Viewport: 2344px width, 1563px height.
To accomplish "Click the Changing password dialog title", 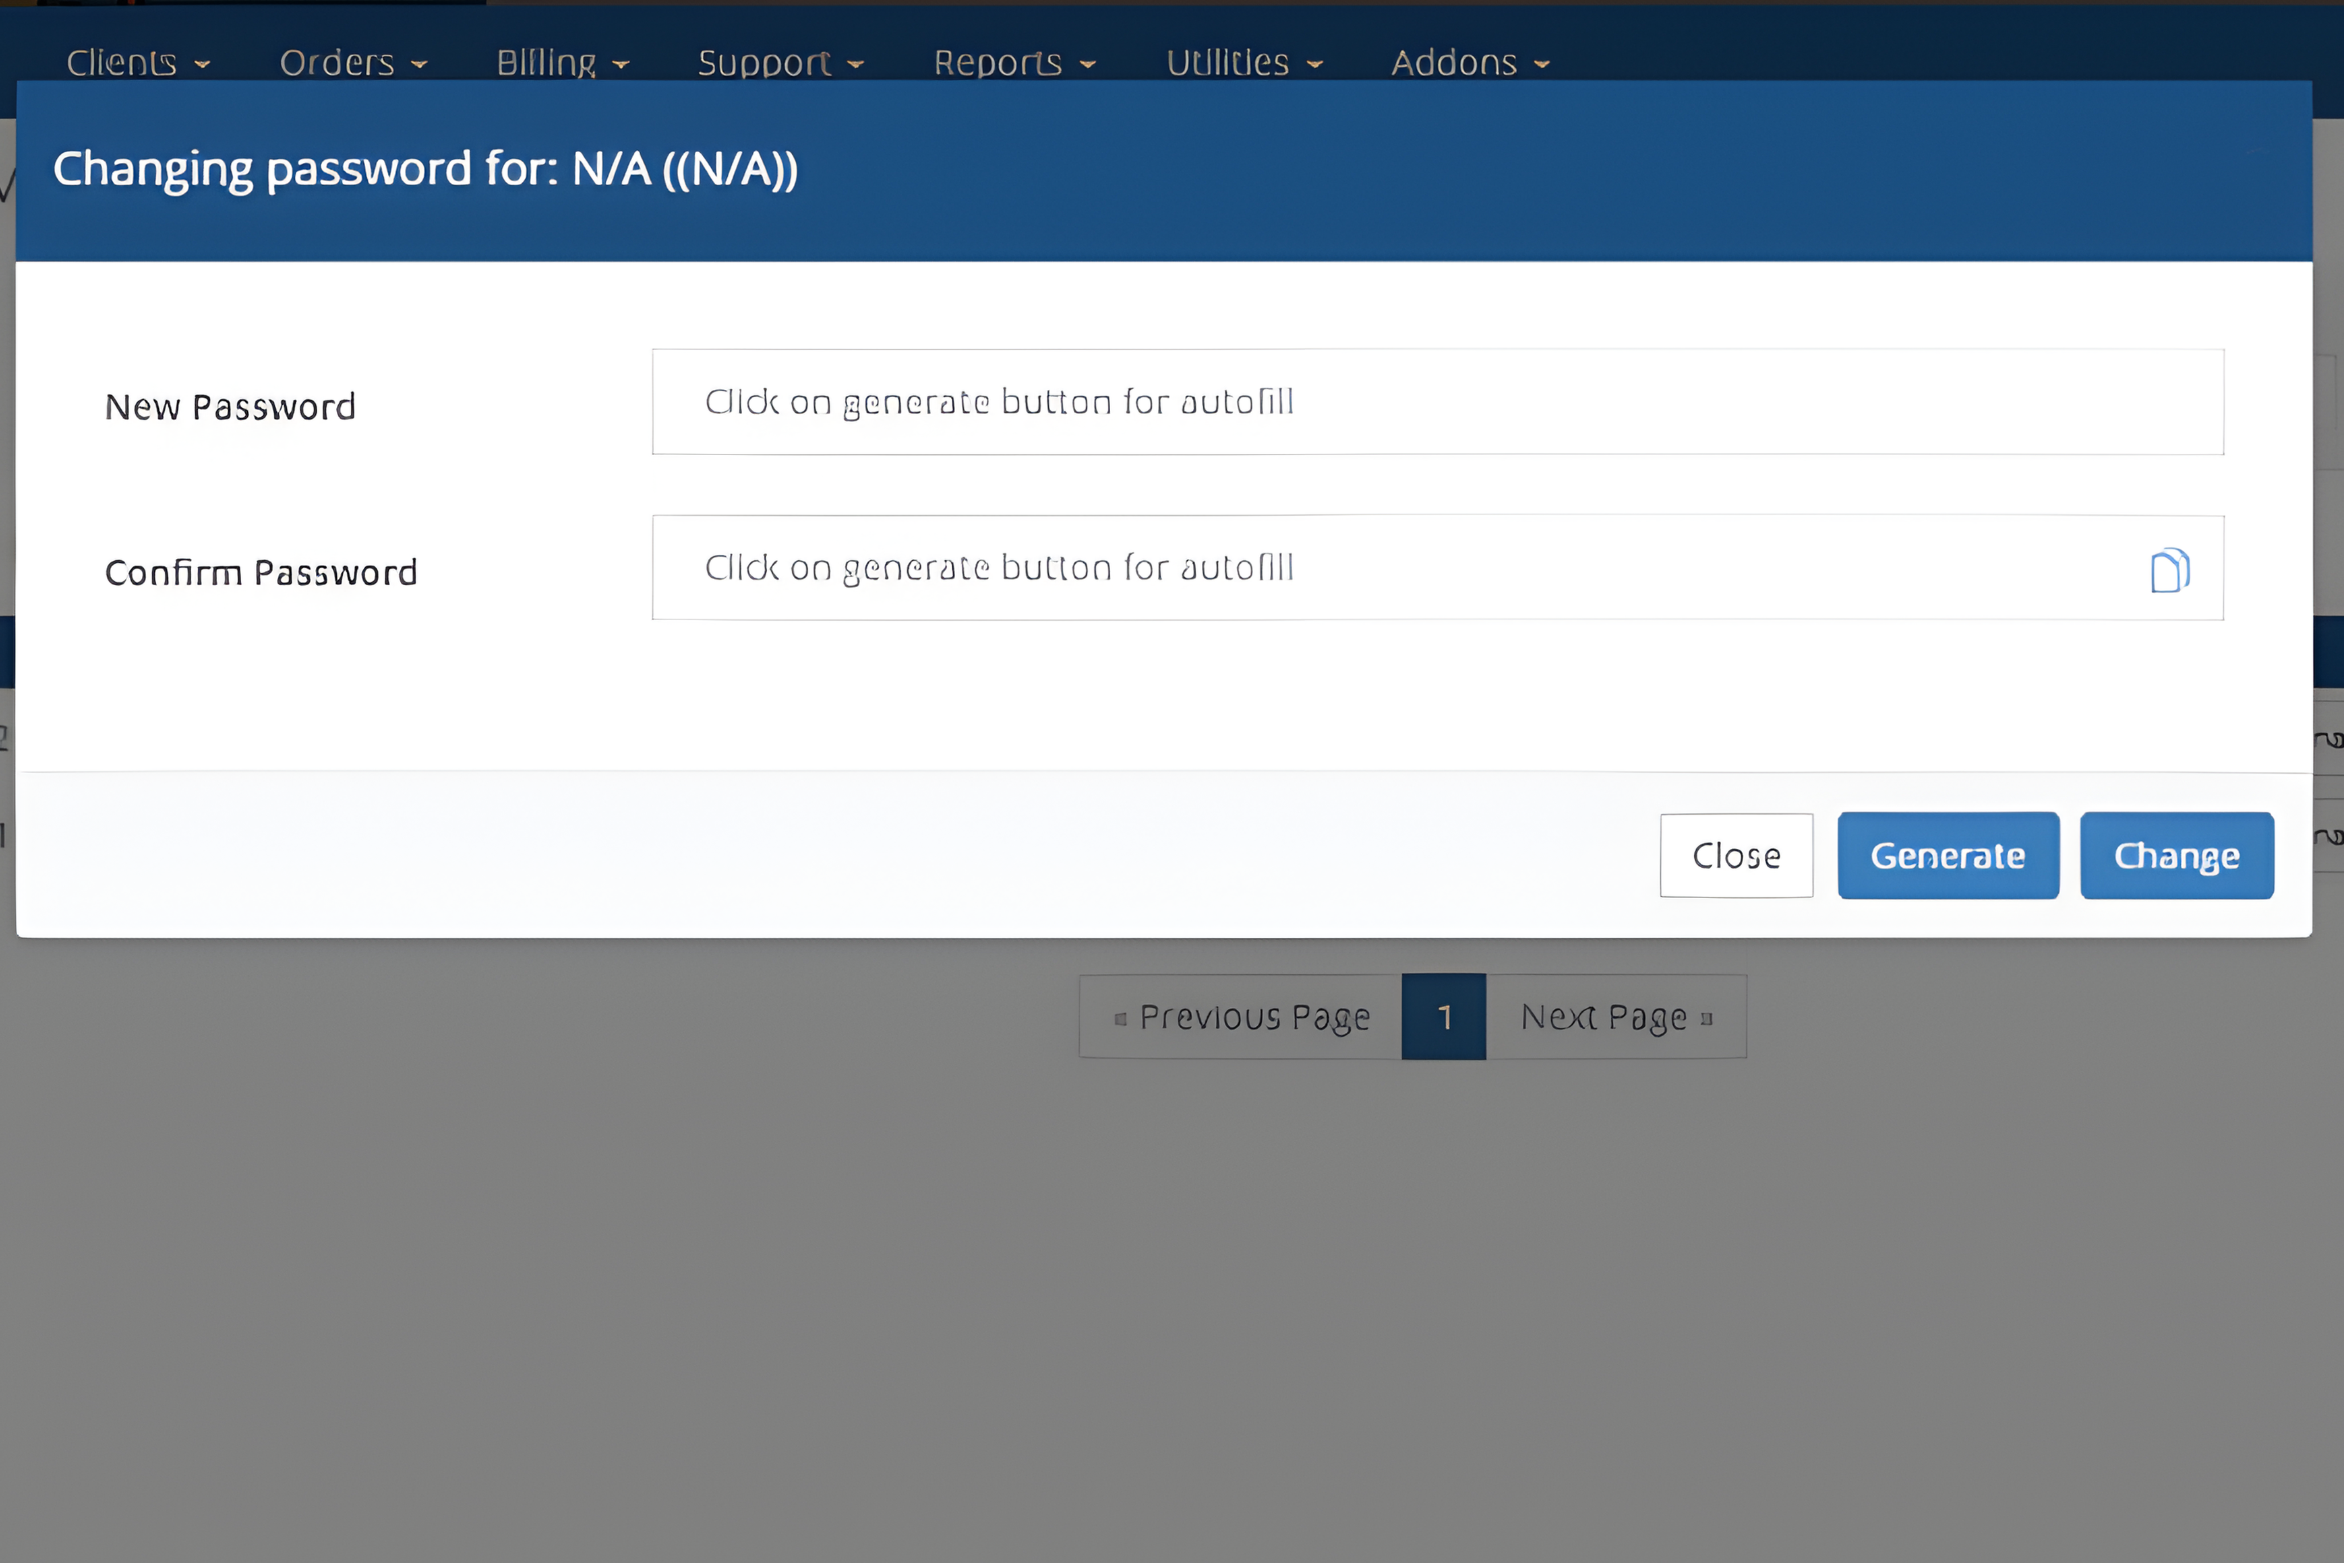I will click(x=425, y=169).
